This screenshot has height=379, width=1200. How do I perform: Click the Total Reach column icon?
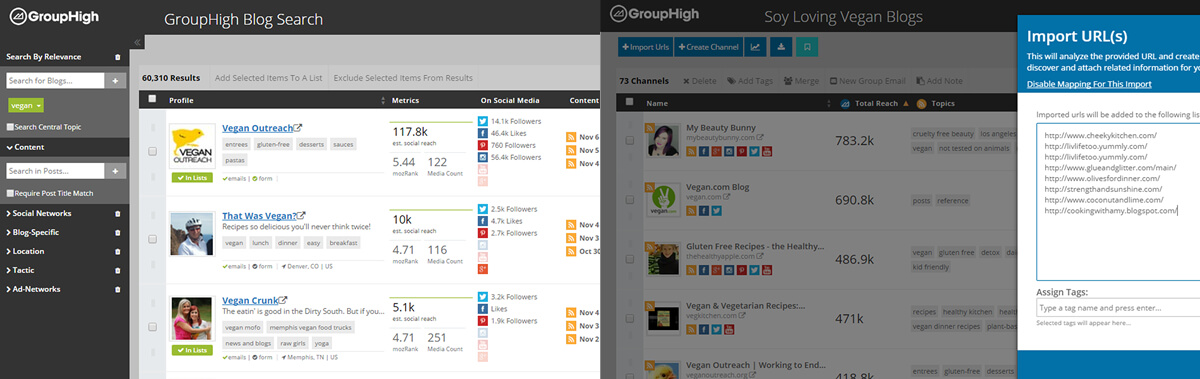[x=845, y=103]
